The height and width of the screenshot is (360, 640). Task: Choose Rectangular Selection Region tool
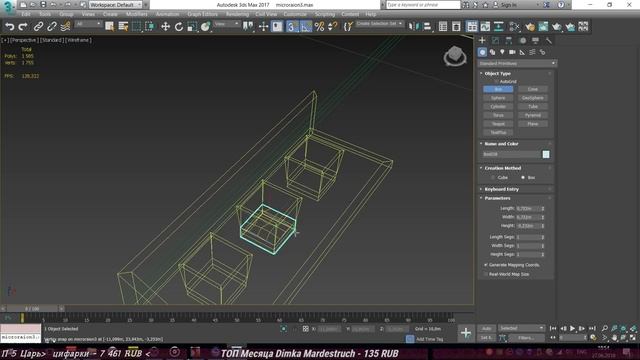(136, 27)
